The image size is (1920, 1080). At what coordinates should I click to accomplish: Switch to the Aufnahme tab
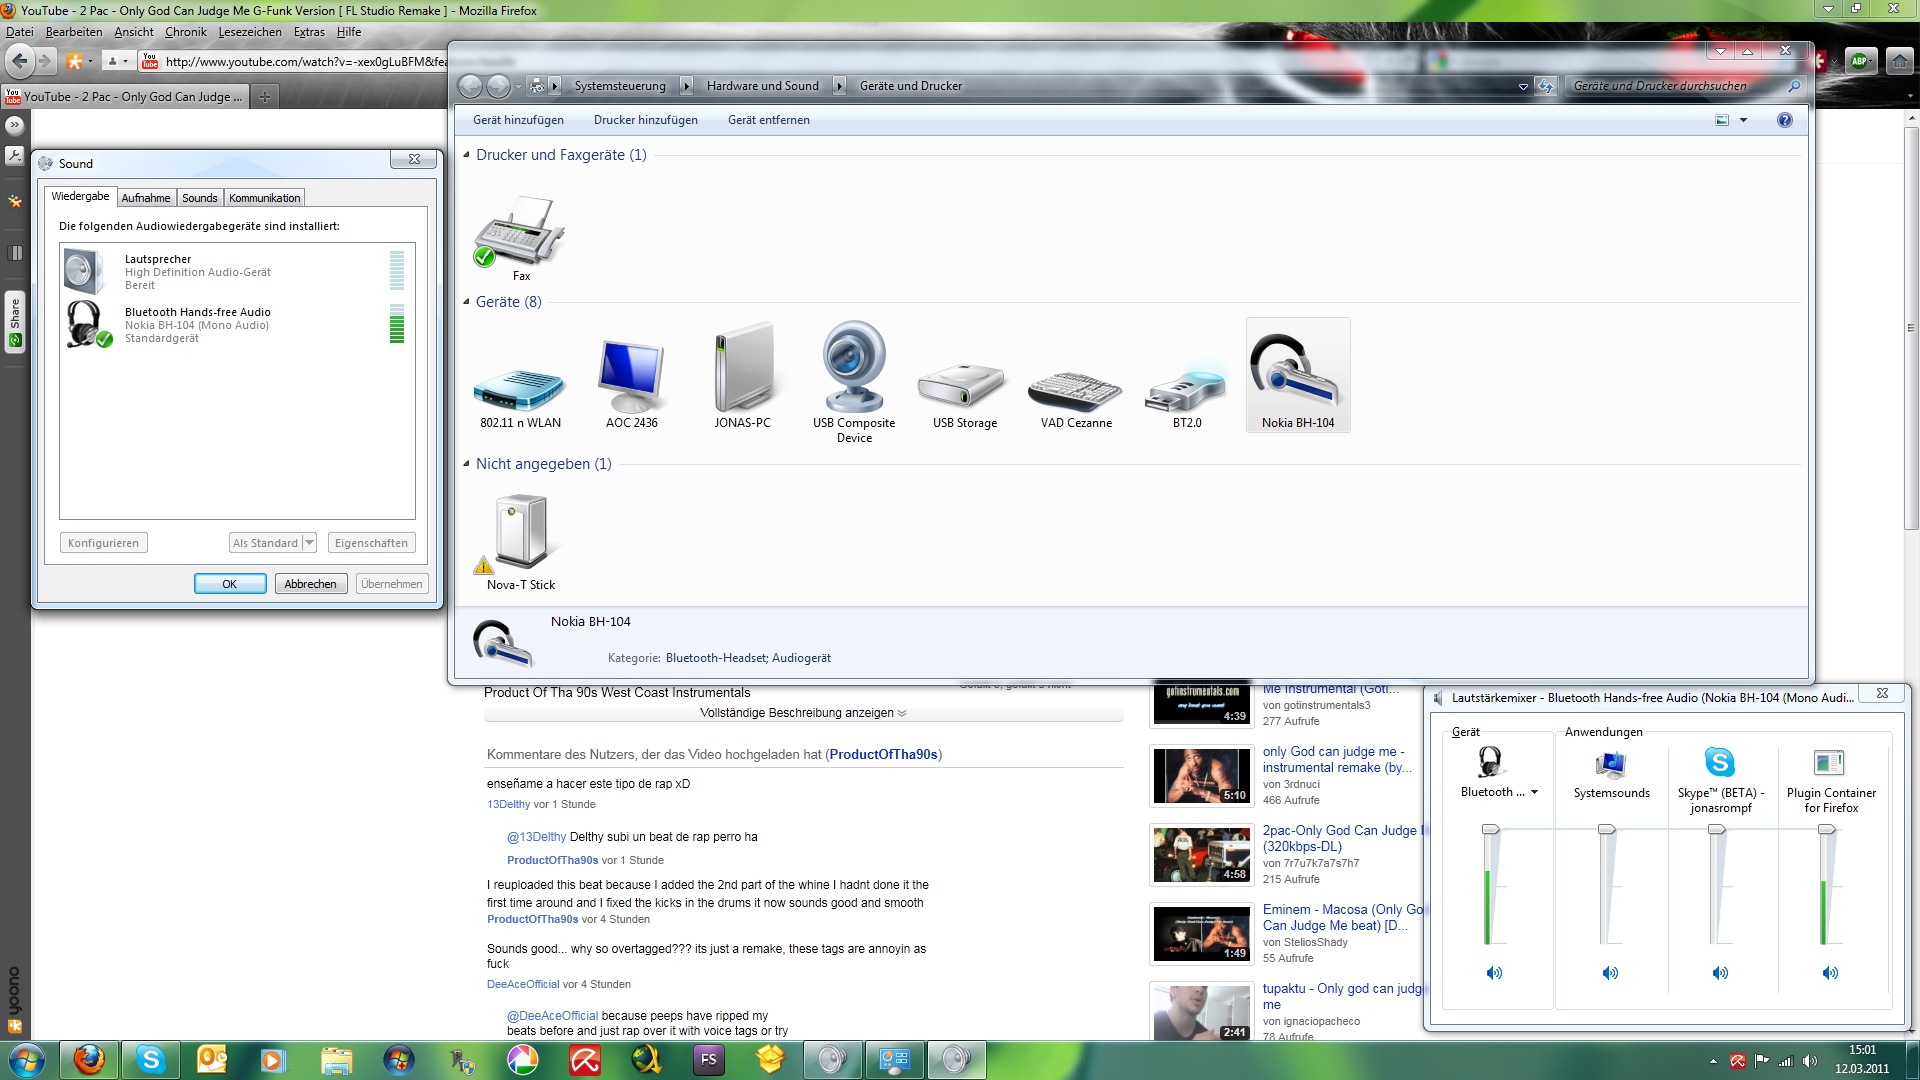[x=146, y=198]
